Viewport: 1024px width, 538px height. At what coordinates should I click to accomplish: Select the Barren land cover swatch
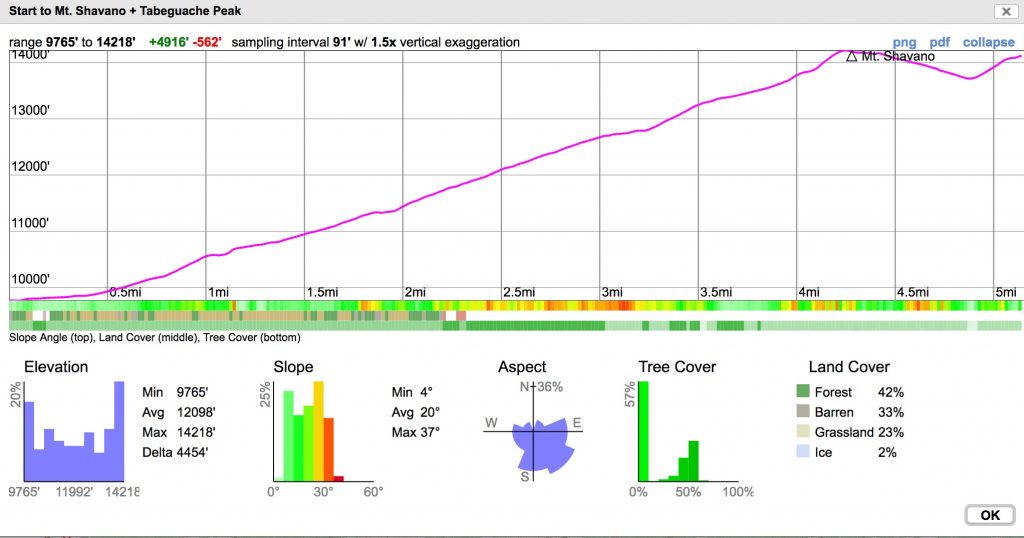(802, 413)
